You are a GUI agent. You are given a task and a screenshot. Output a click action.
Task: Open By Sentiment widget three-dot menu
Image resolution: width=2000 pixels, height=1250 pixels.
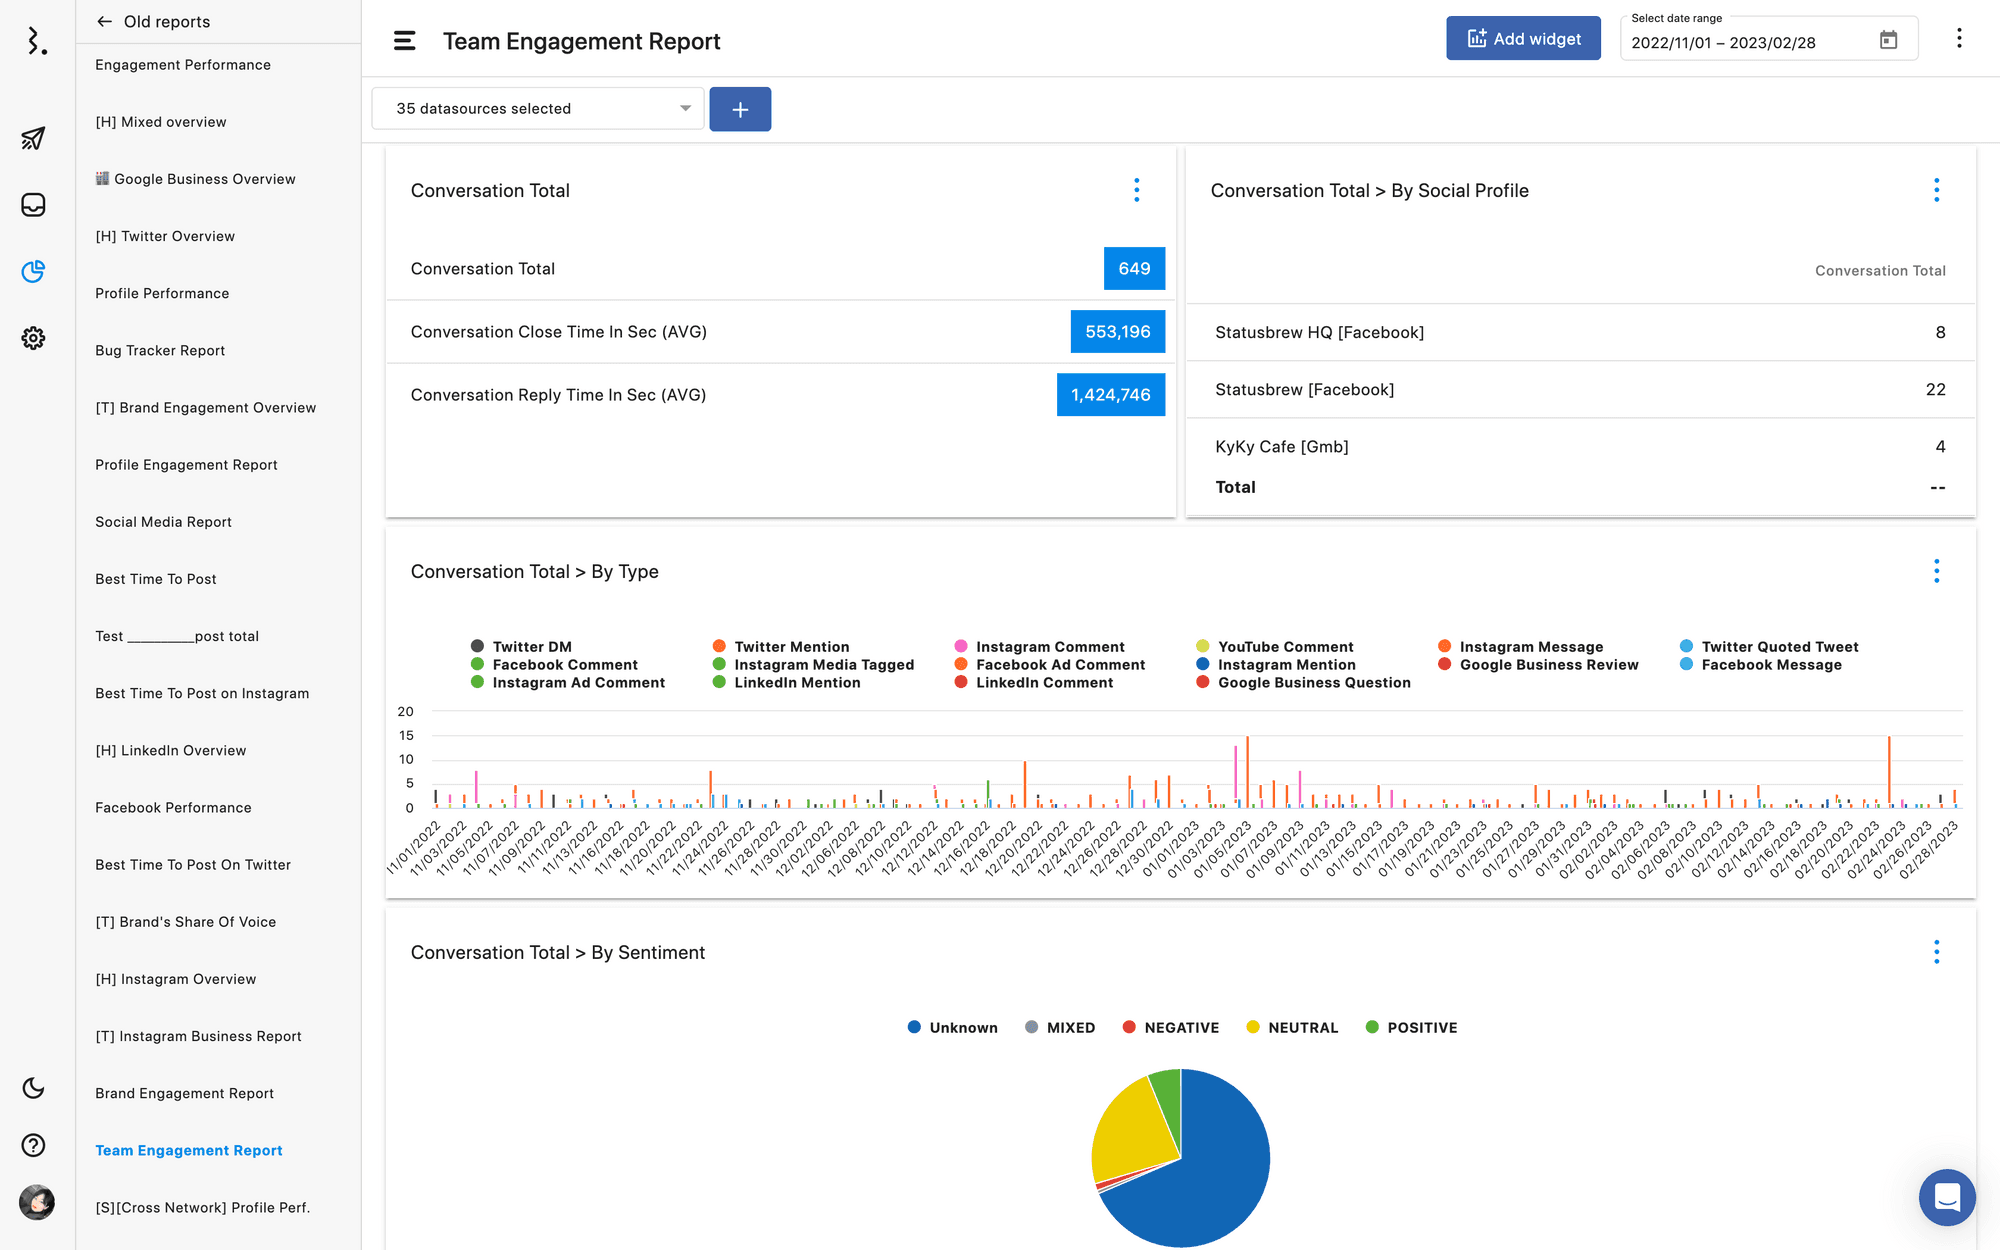(1936, 952)
